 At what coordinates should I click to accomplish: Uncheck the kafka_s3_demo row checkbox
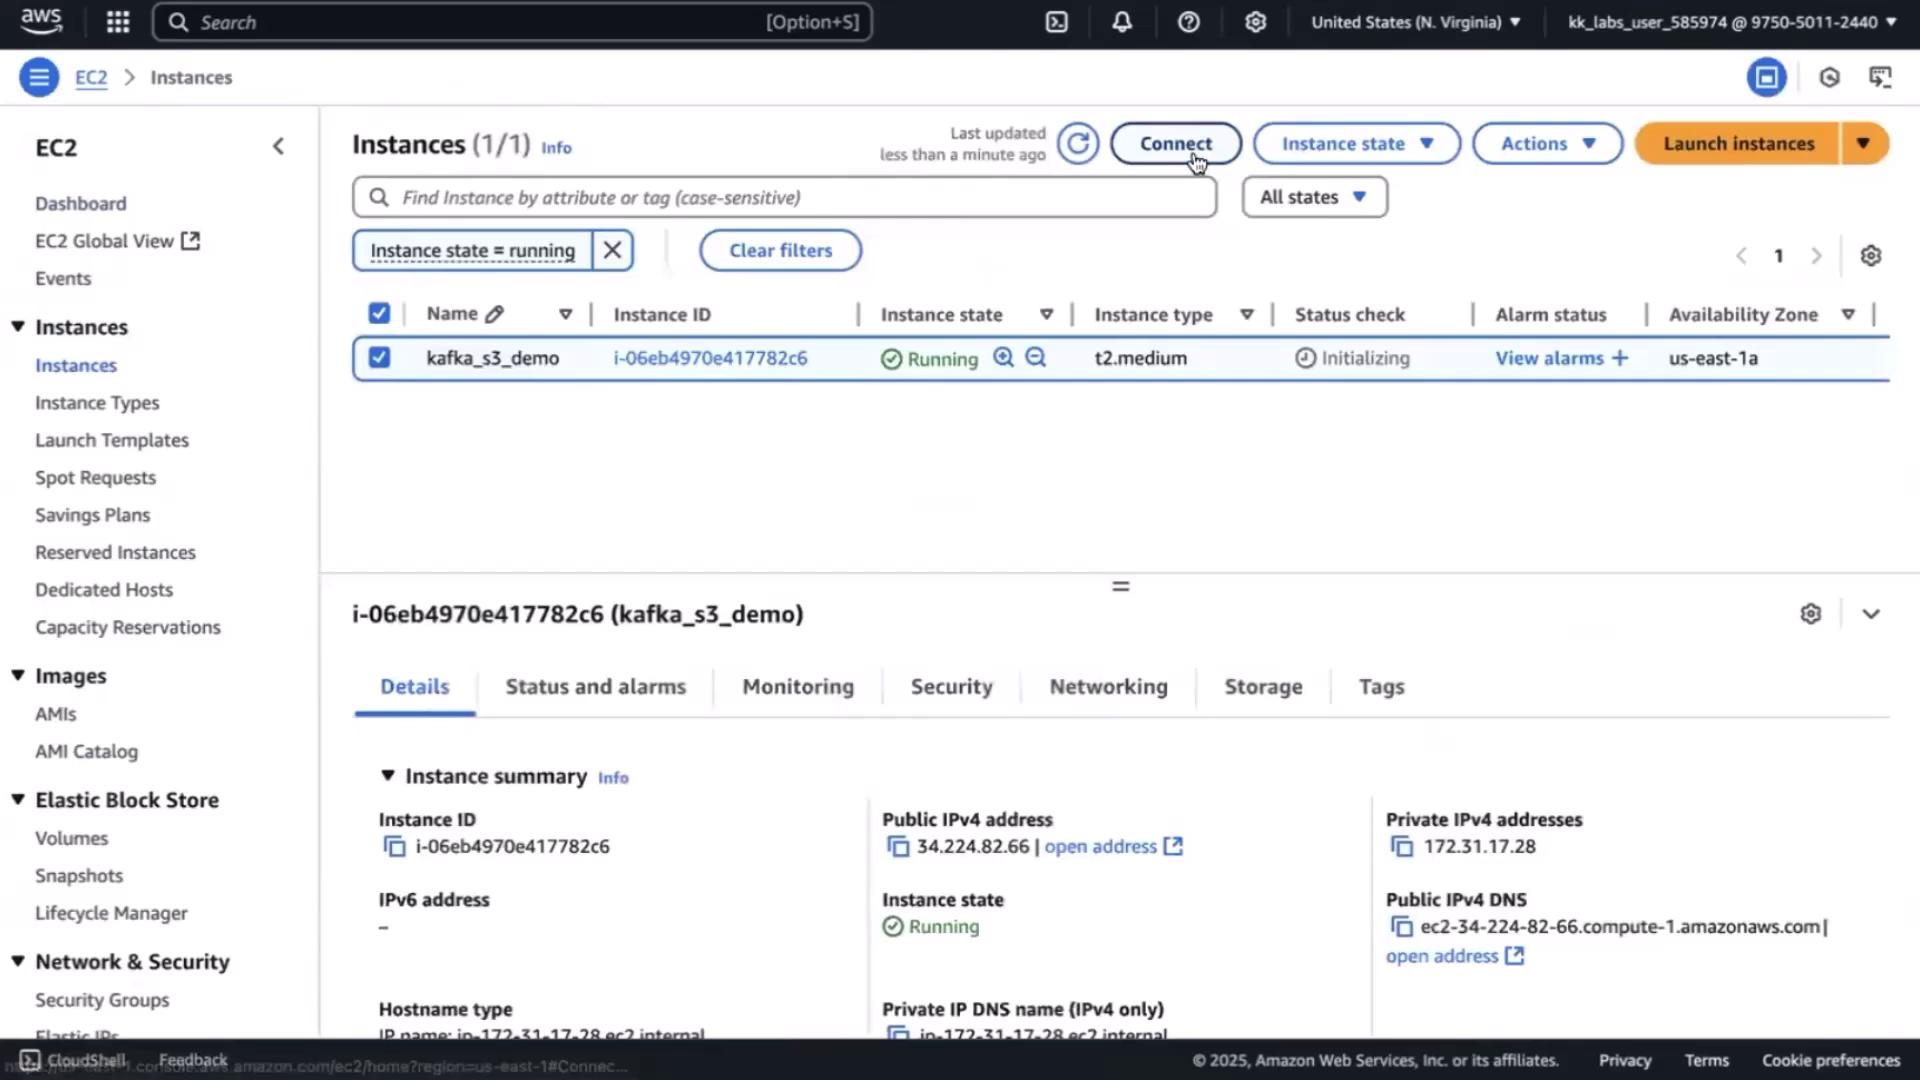tap(379, 358)
